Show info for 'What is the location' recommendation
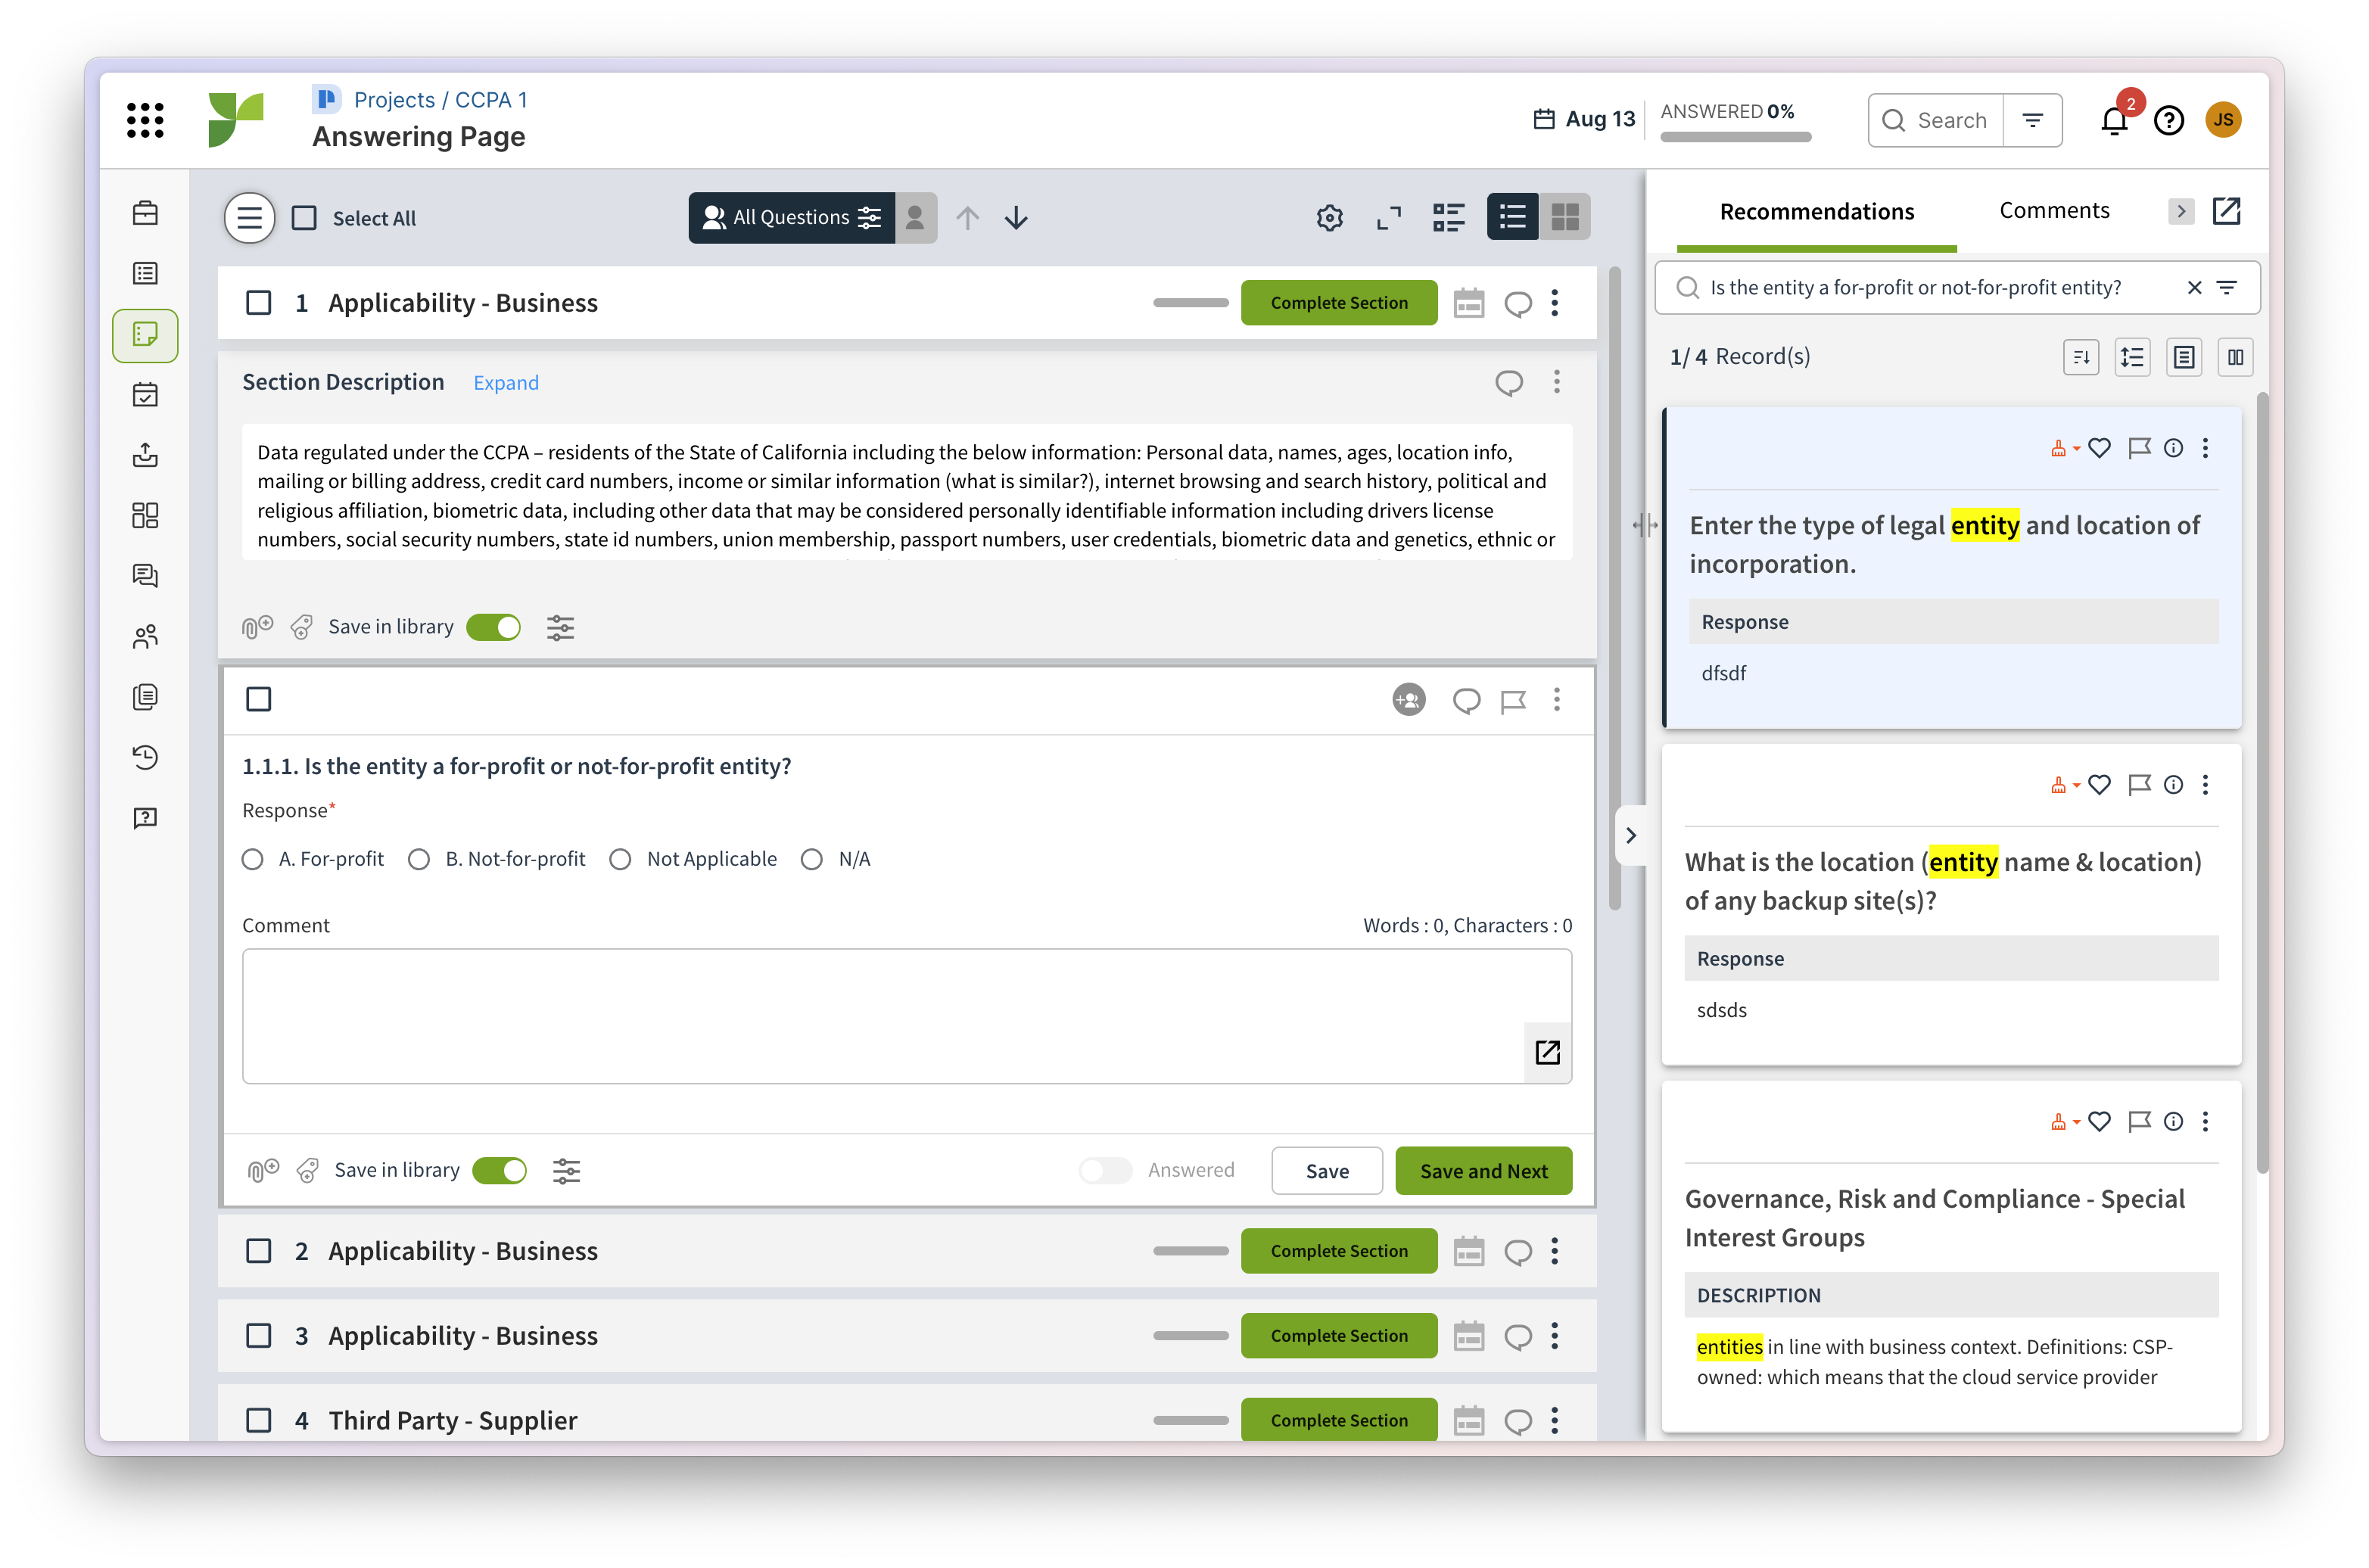The width and height of the screenshot is (2369, 1568). click(2173, 785)
